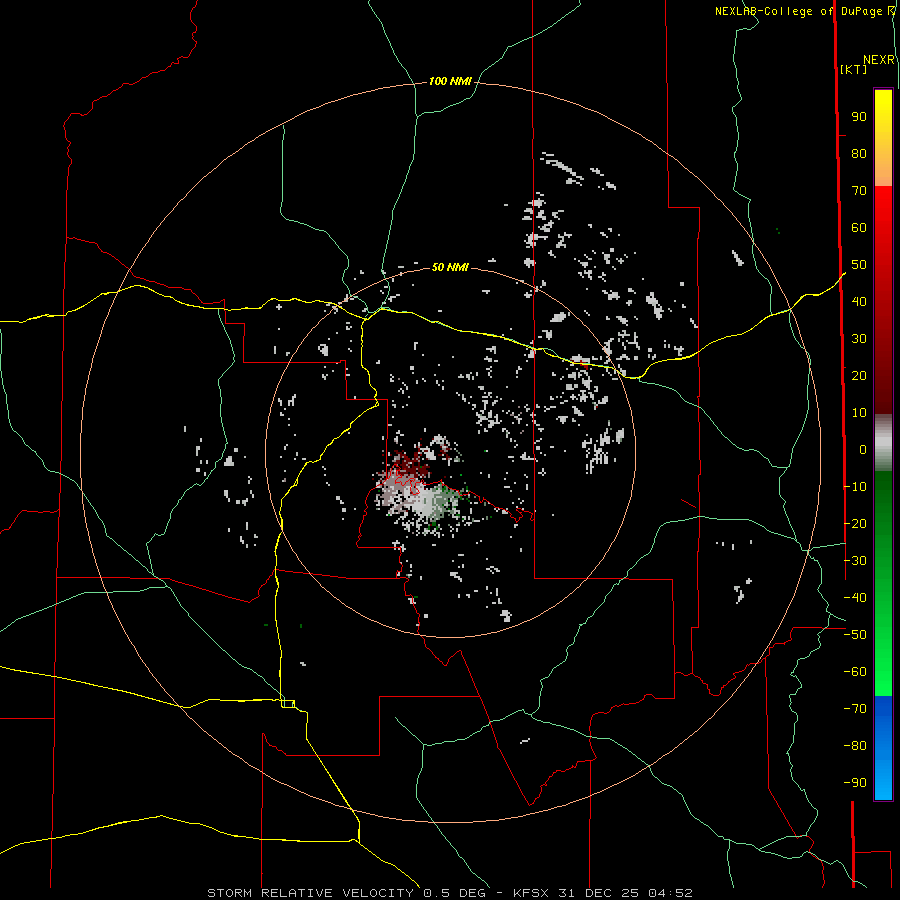The width and height of the screenshot is (900, 900).
Task: Select the 50 value on the velocity scale
Action: [x=859, y=265]
